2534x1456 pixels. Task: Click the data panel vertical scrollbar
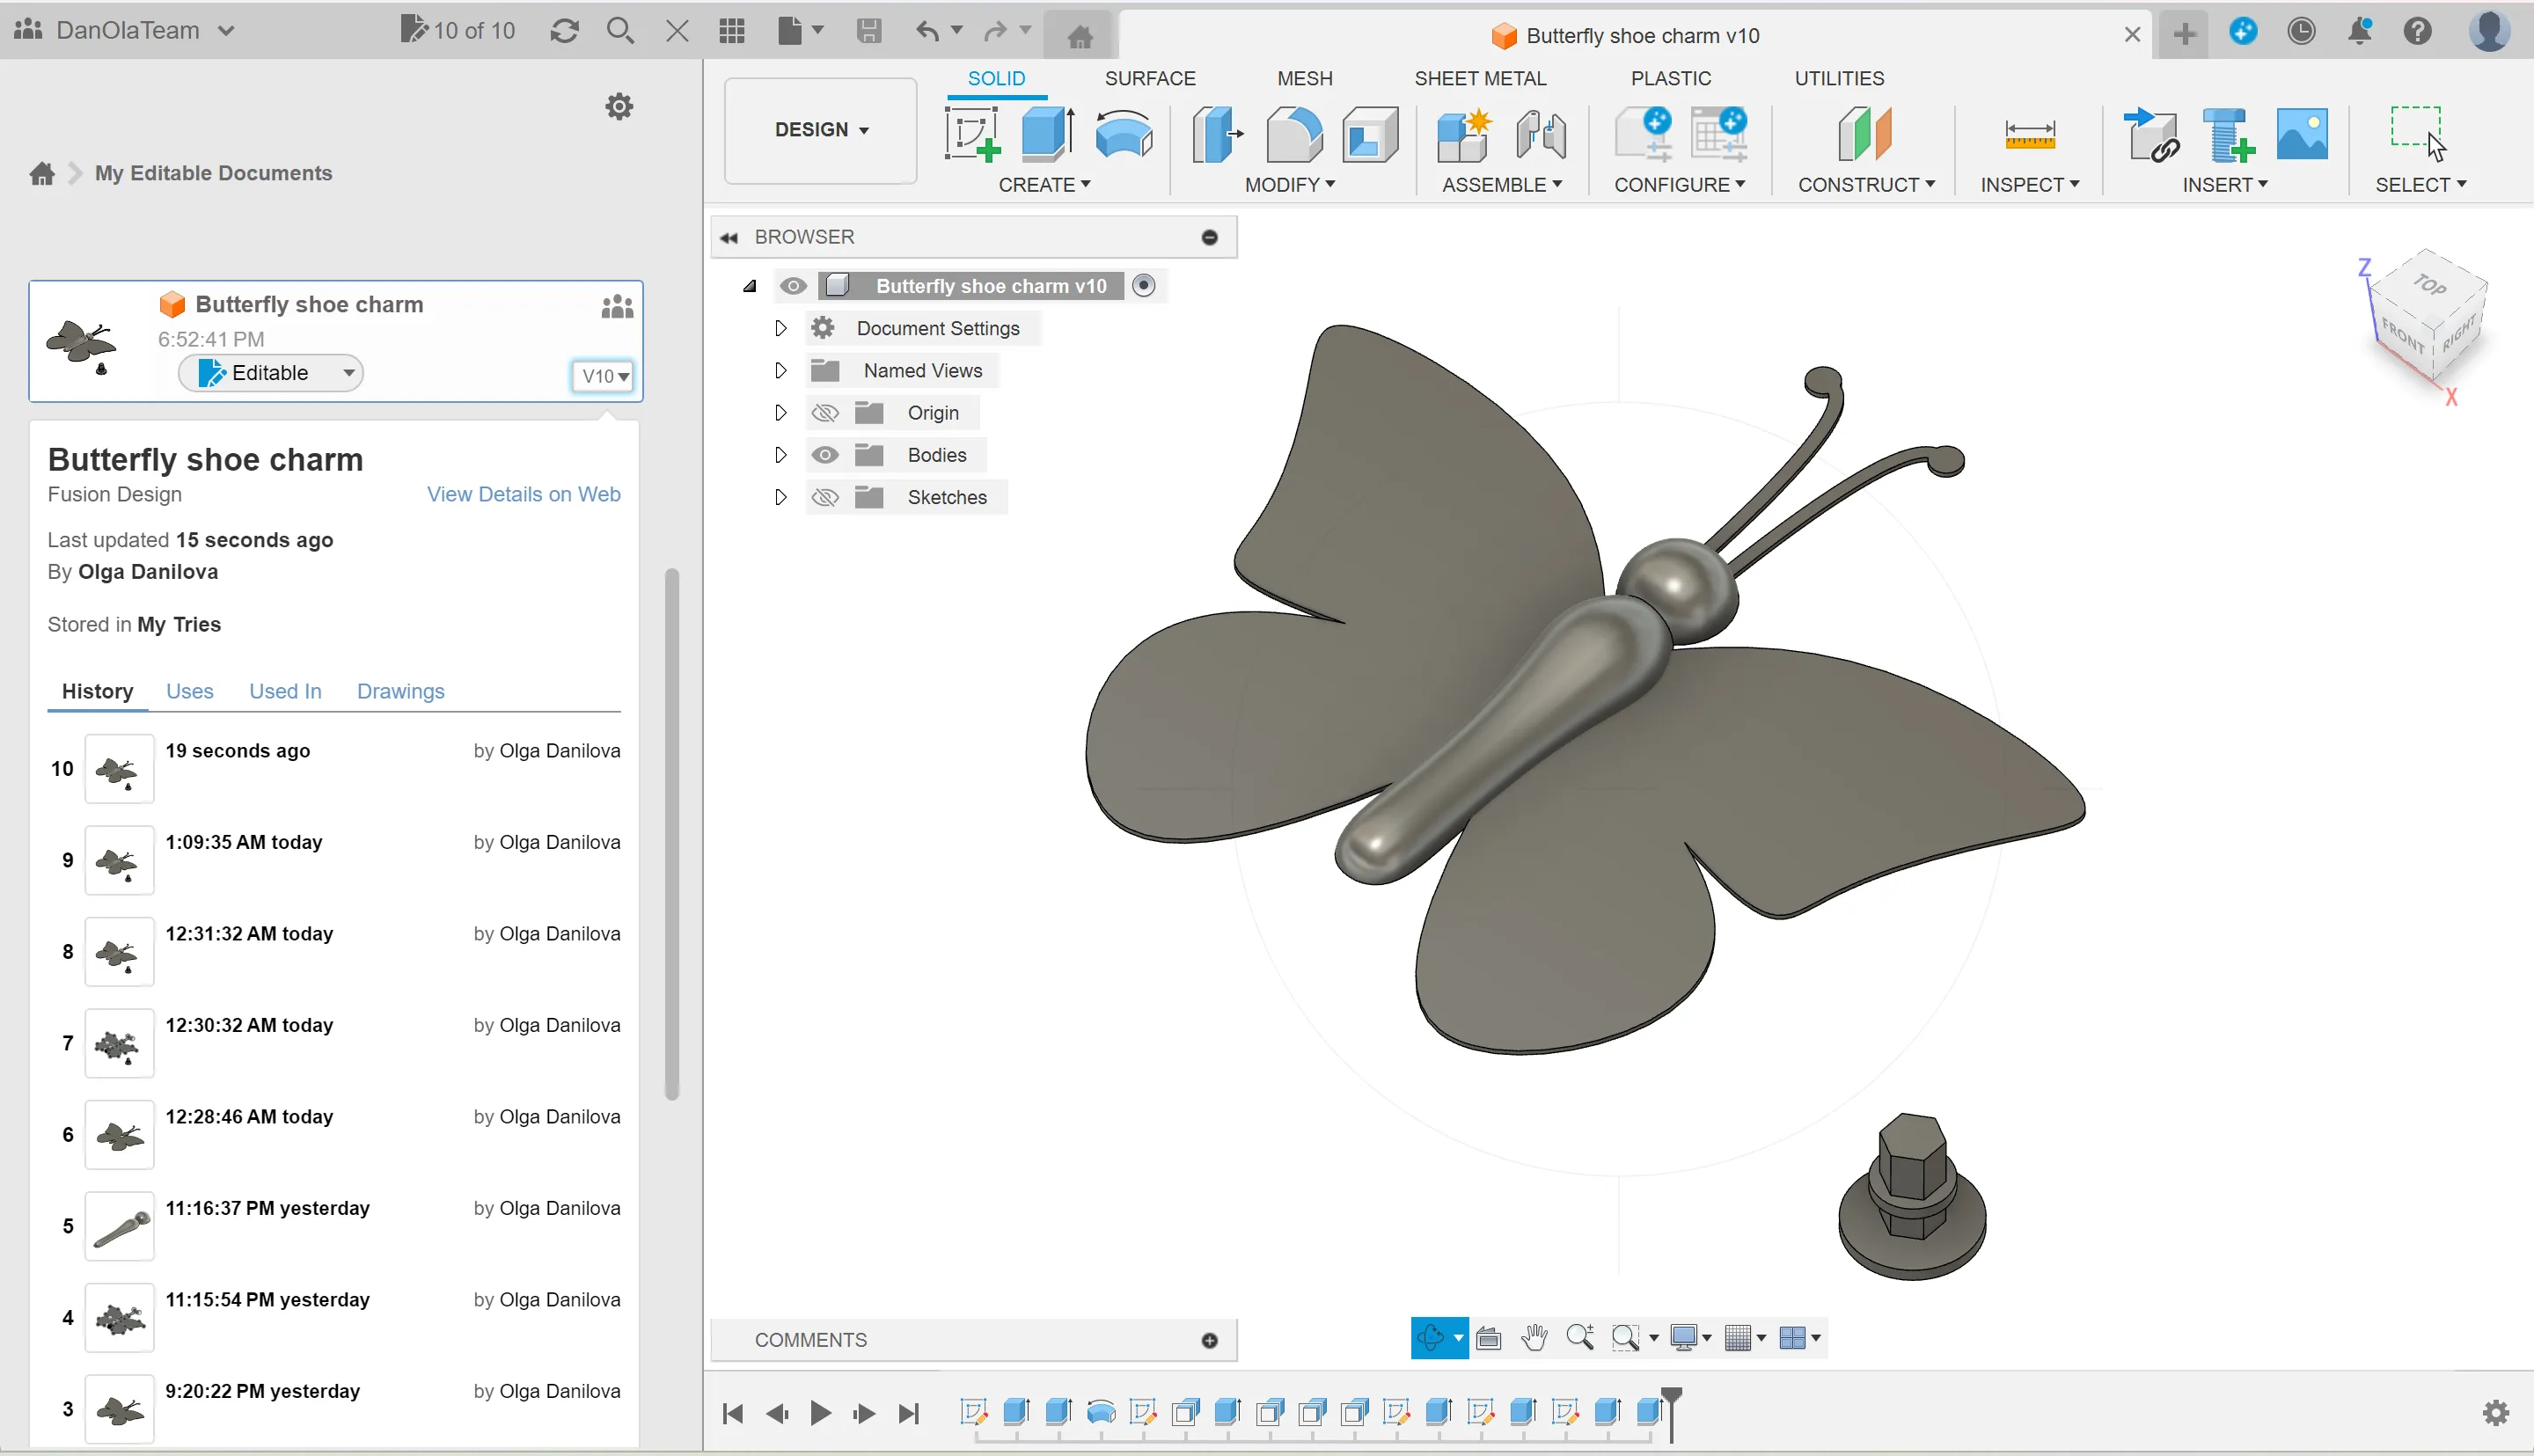[672, 834]
